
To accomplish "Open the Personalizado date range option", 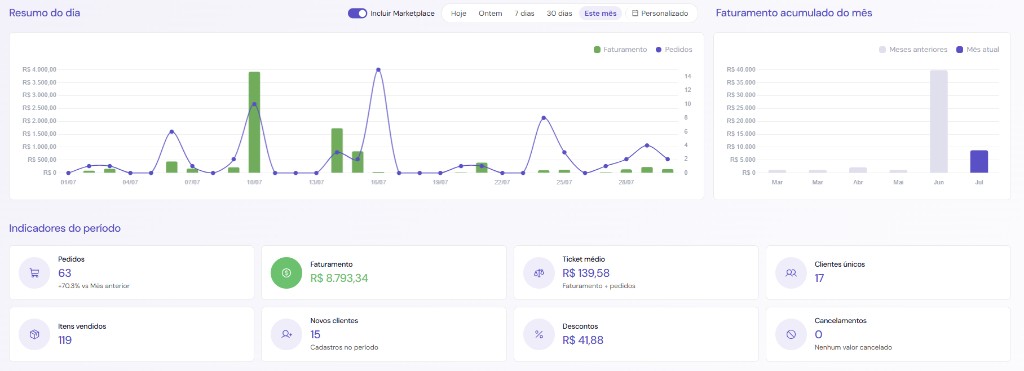I will (x=660, y=13).
